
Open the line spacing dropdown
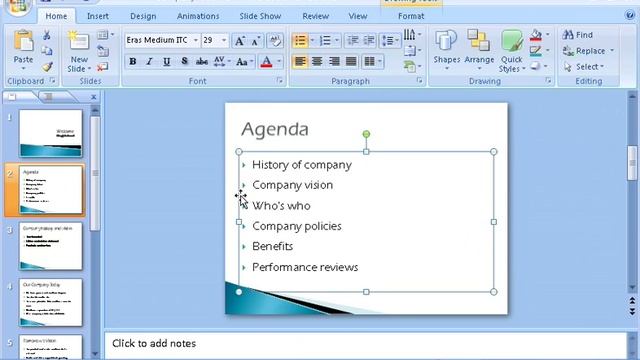click(390, 40)
